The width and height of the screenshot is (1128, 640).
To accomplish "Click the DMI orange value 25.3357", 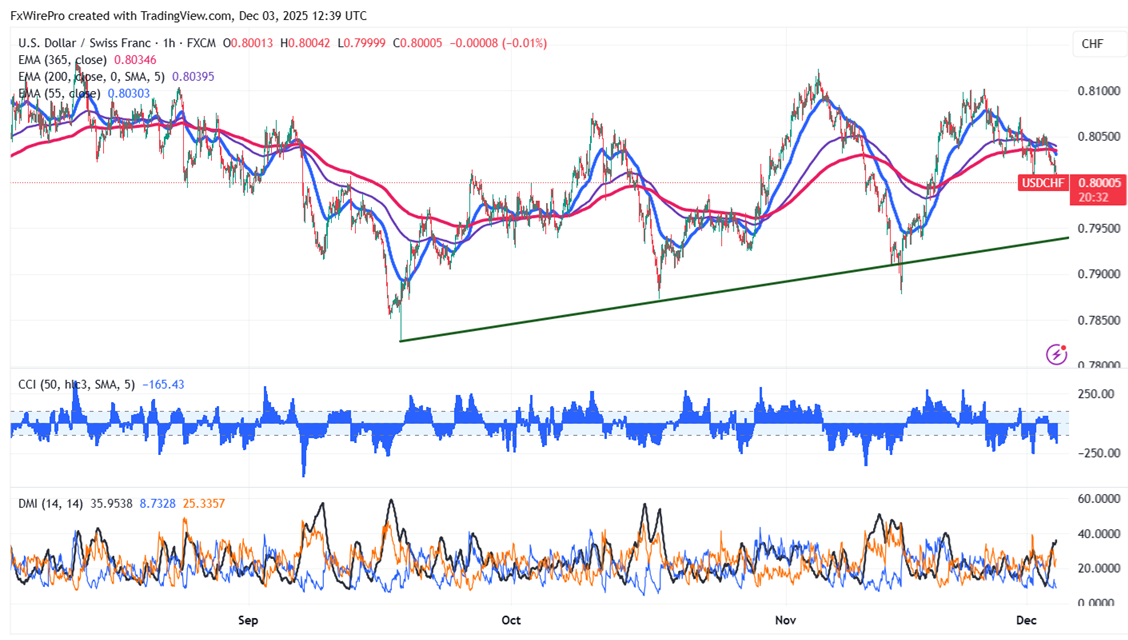I will coord(204,503).
